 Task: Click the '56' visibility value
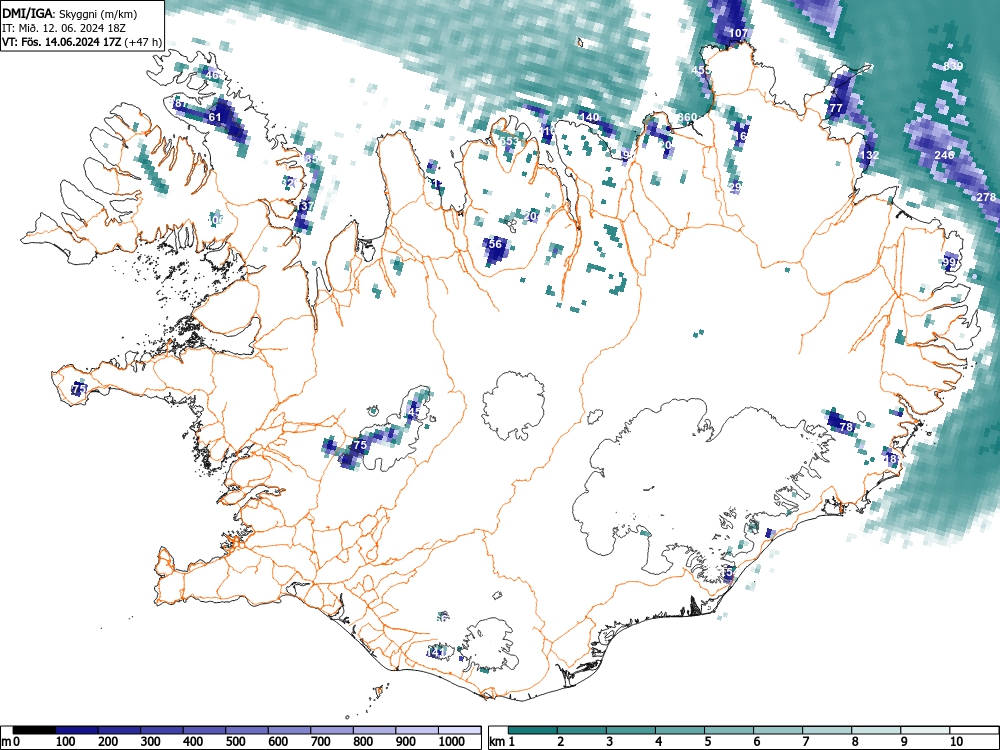(x=495, y=244)
